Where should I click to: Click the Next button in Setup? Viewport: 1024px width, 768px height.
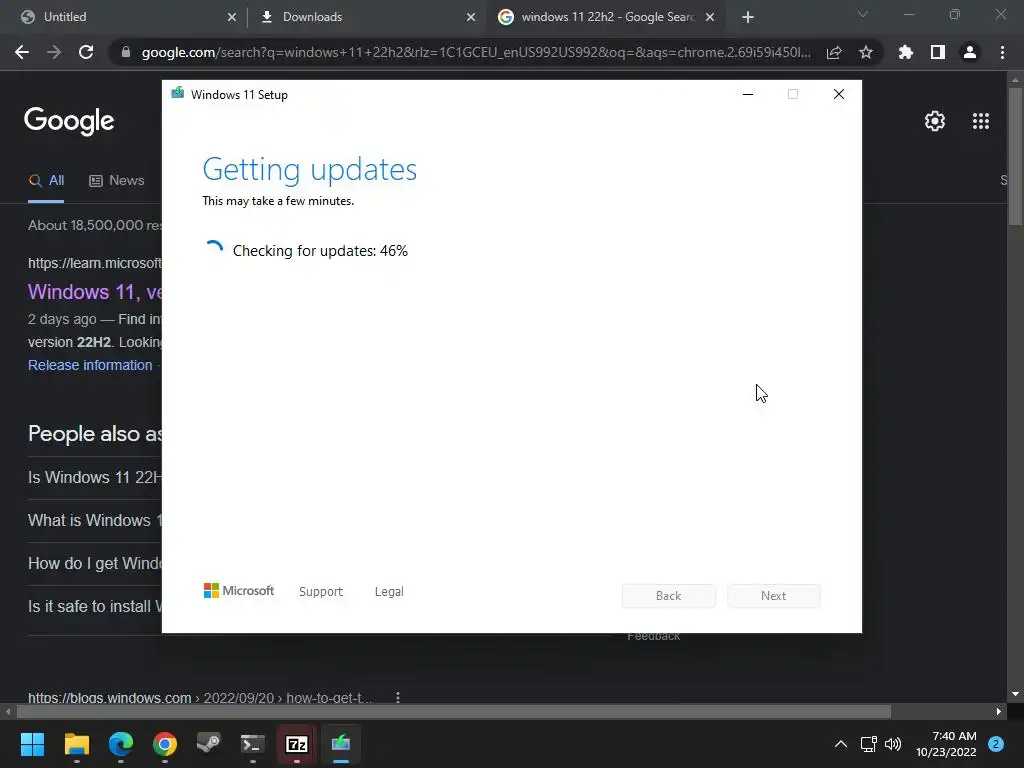(774, 596)
